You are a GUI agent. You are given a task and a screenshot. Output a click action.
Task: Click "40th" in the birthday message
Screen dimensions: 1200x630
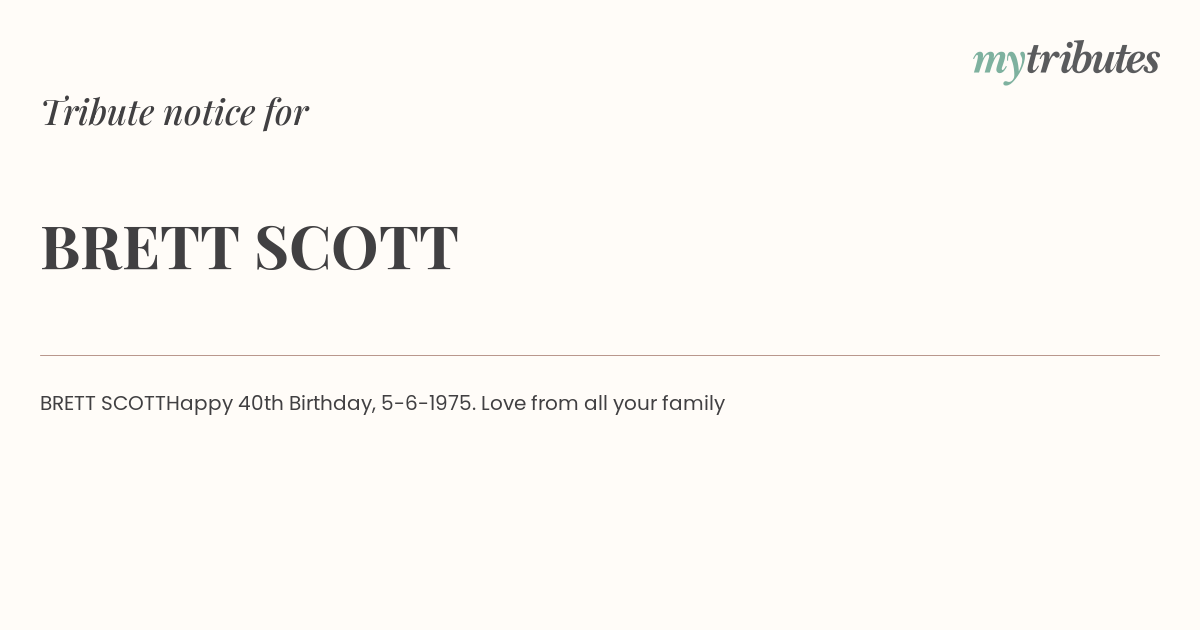click(261, 403)
